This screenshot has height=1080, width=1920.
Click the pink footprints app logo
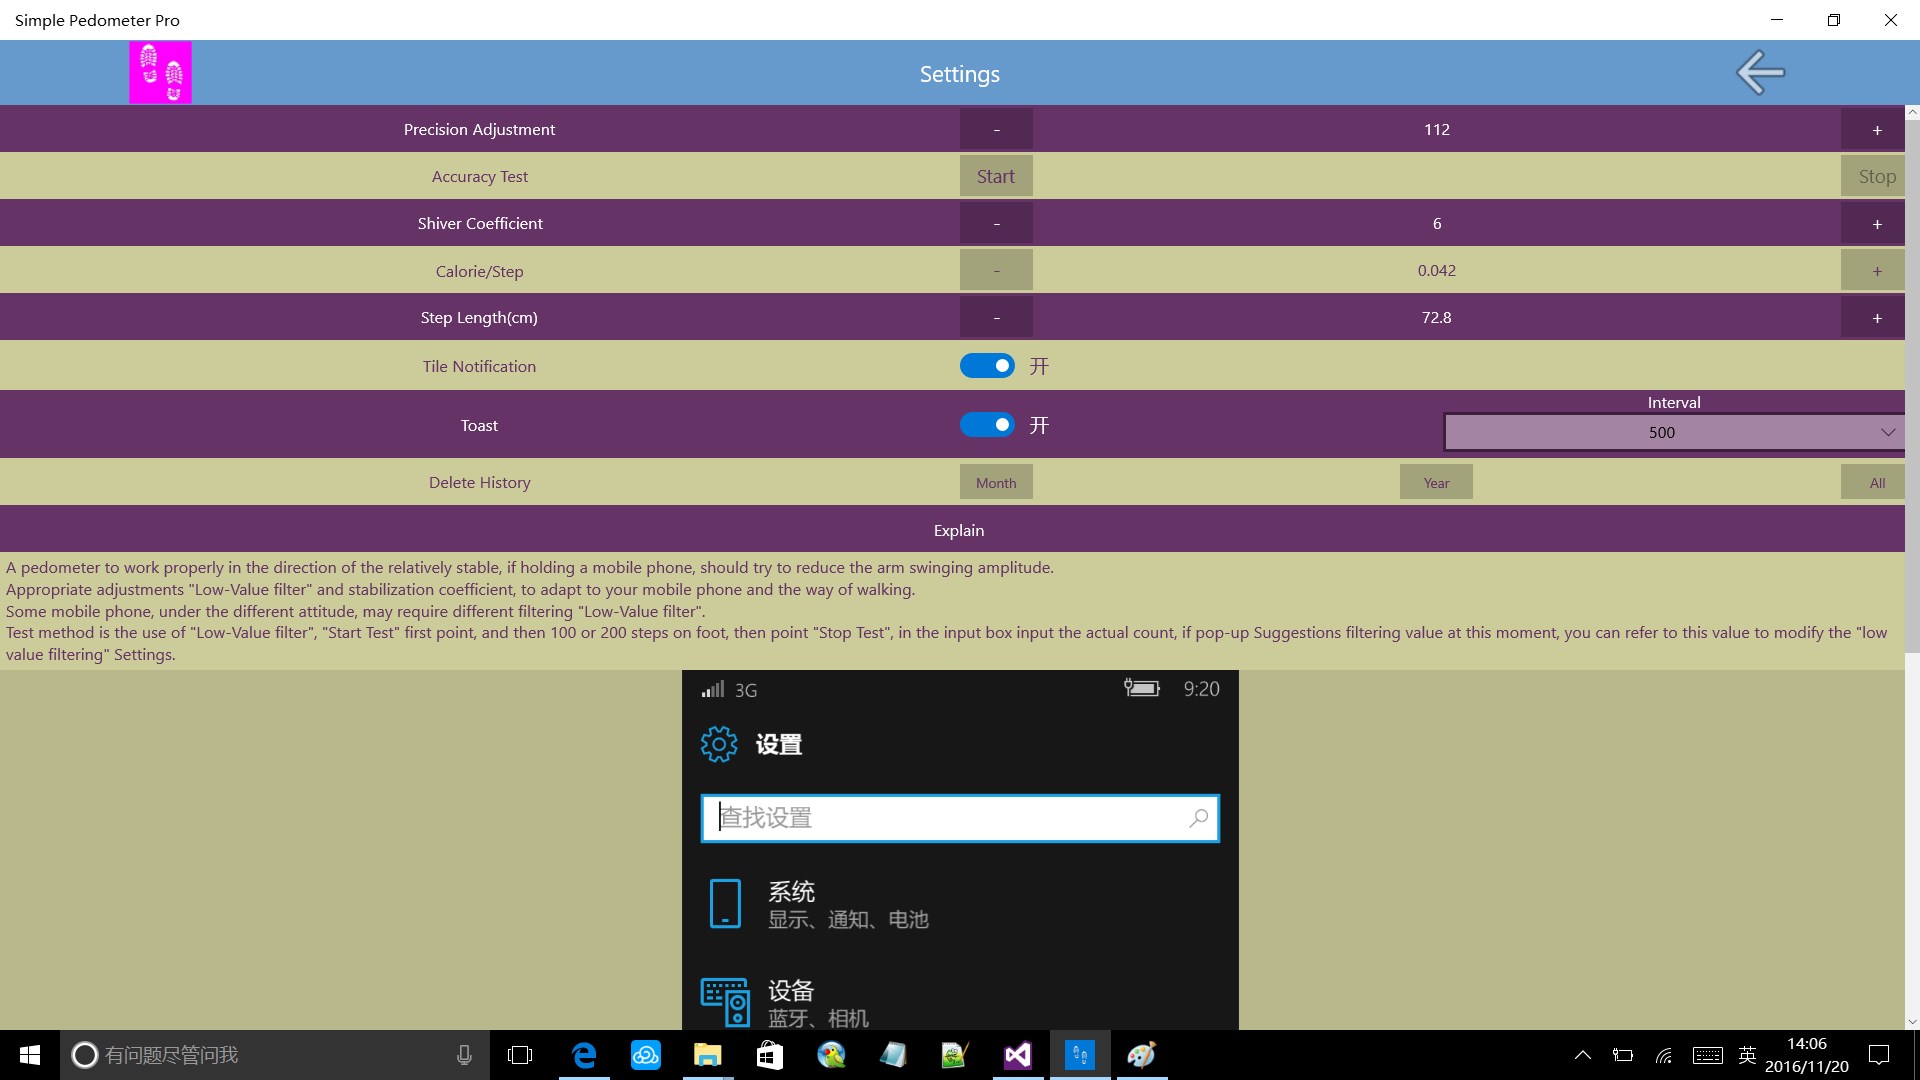point(160,73)
